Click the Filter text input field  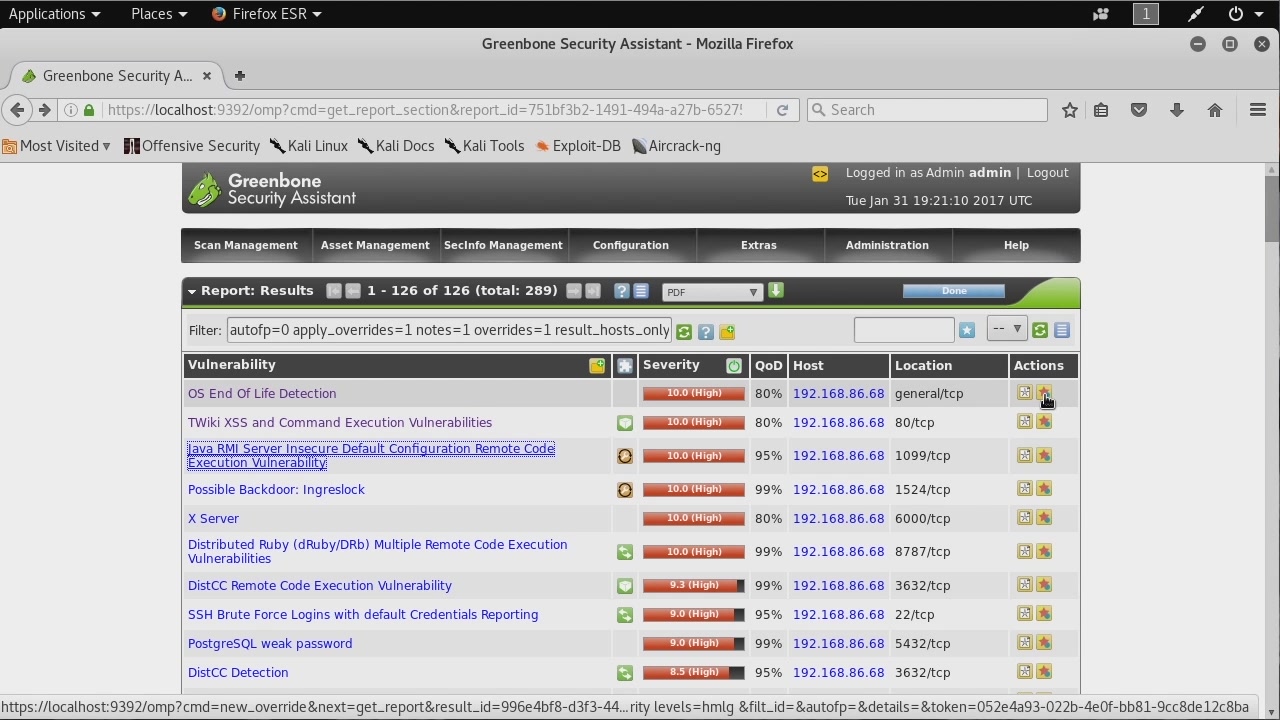449,330
